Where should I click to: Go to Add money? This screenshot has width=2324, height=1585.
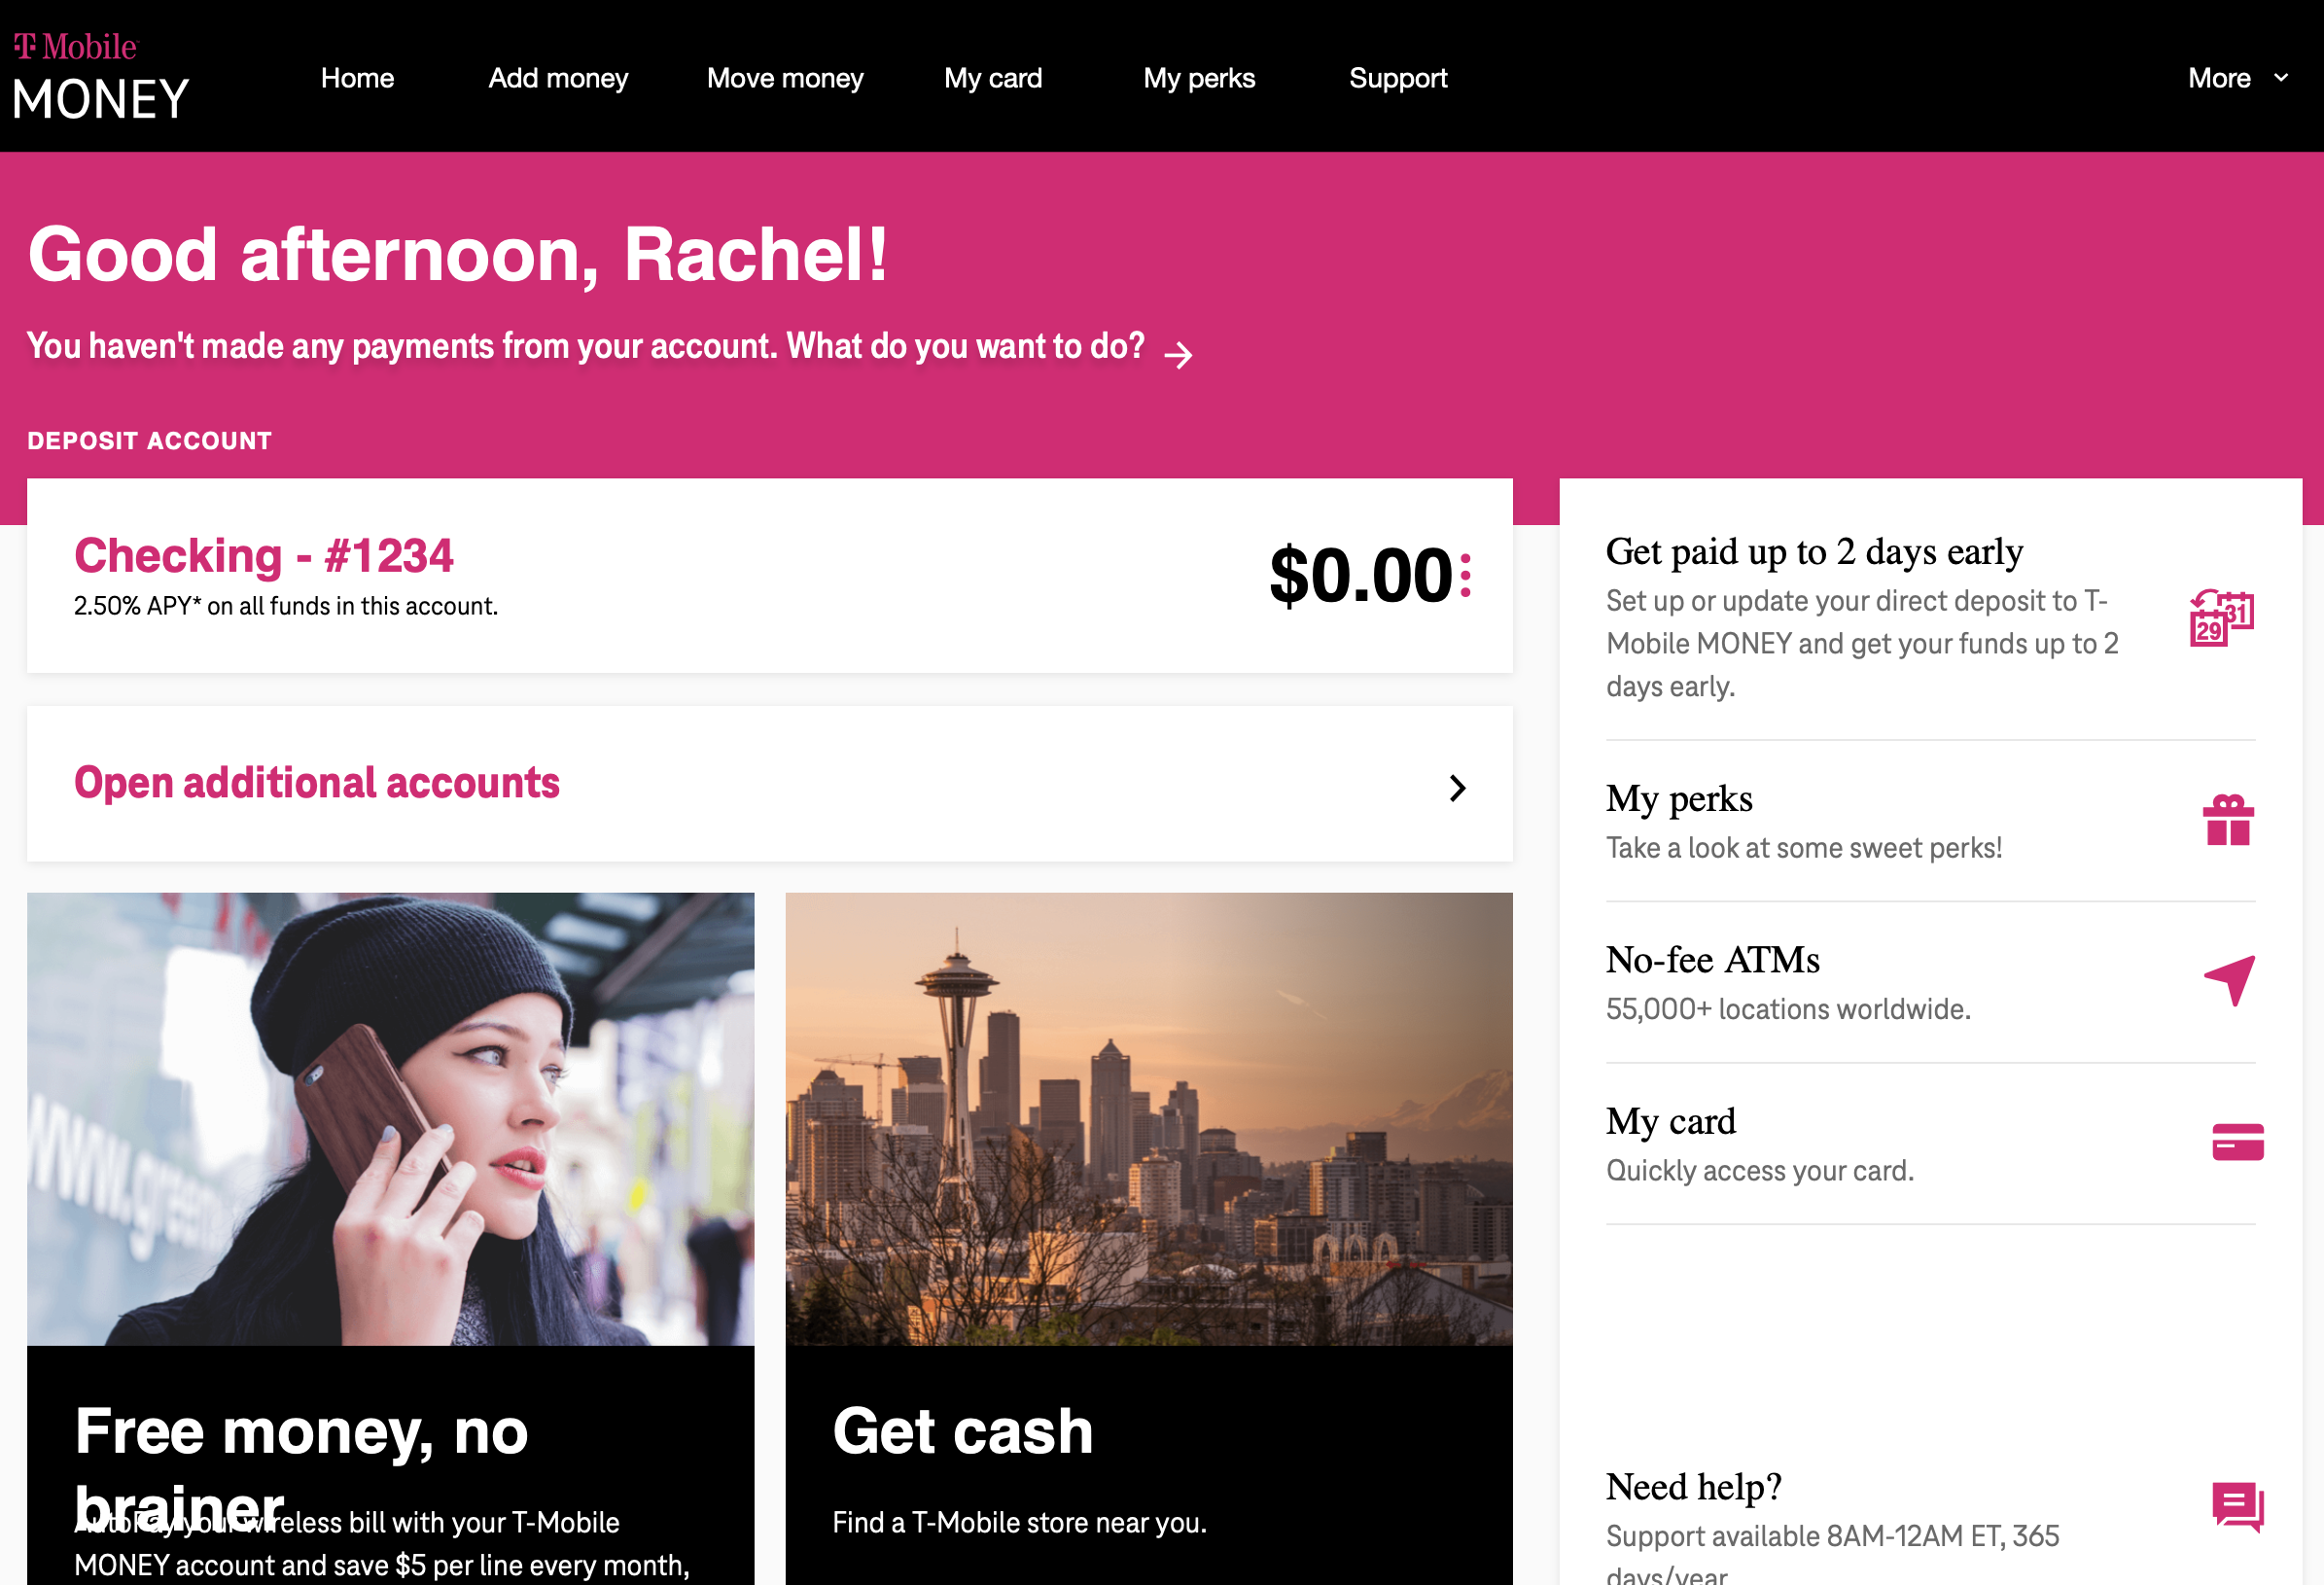[x=558, y=78]
